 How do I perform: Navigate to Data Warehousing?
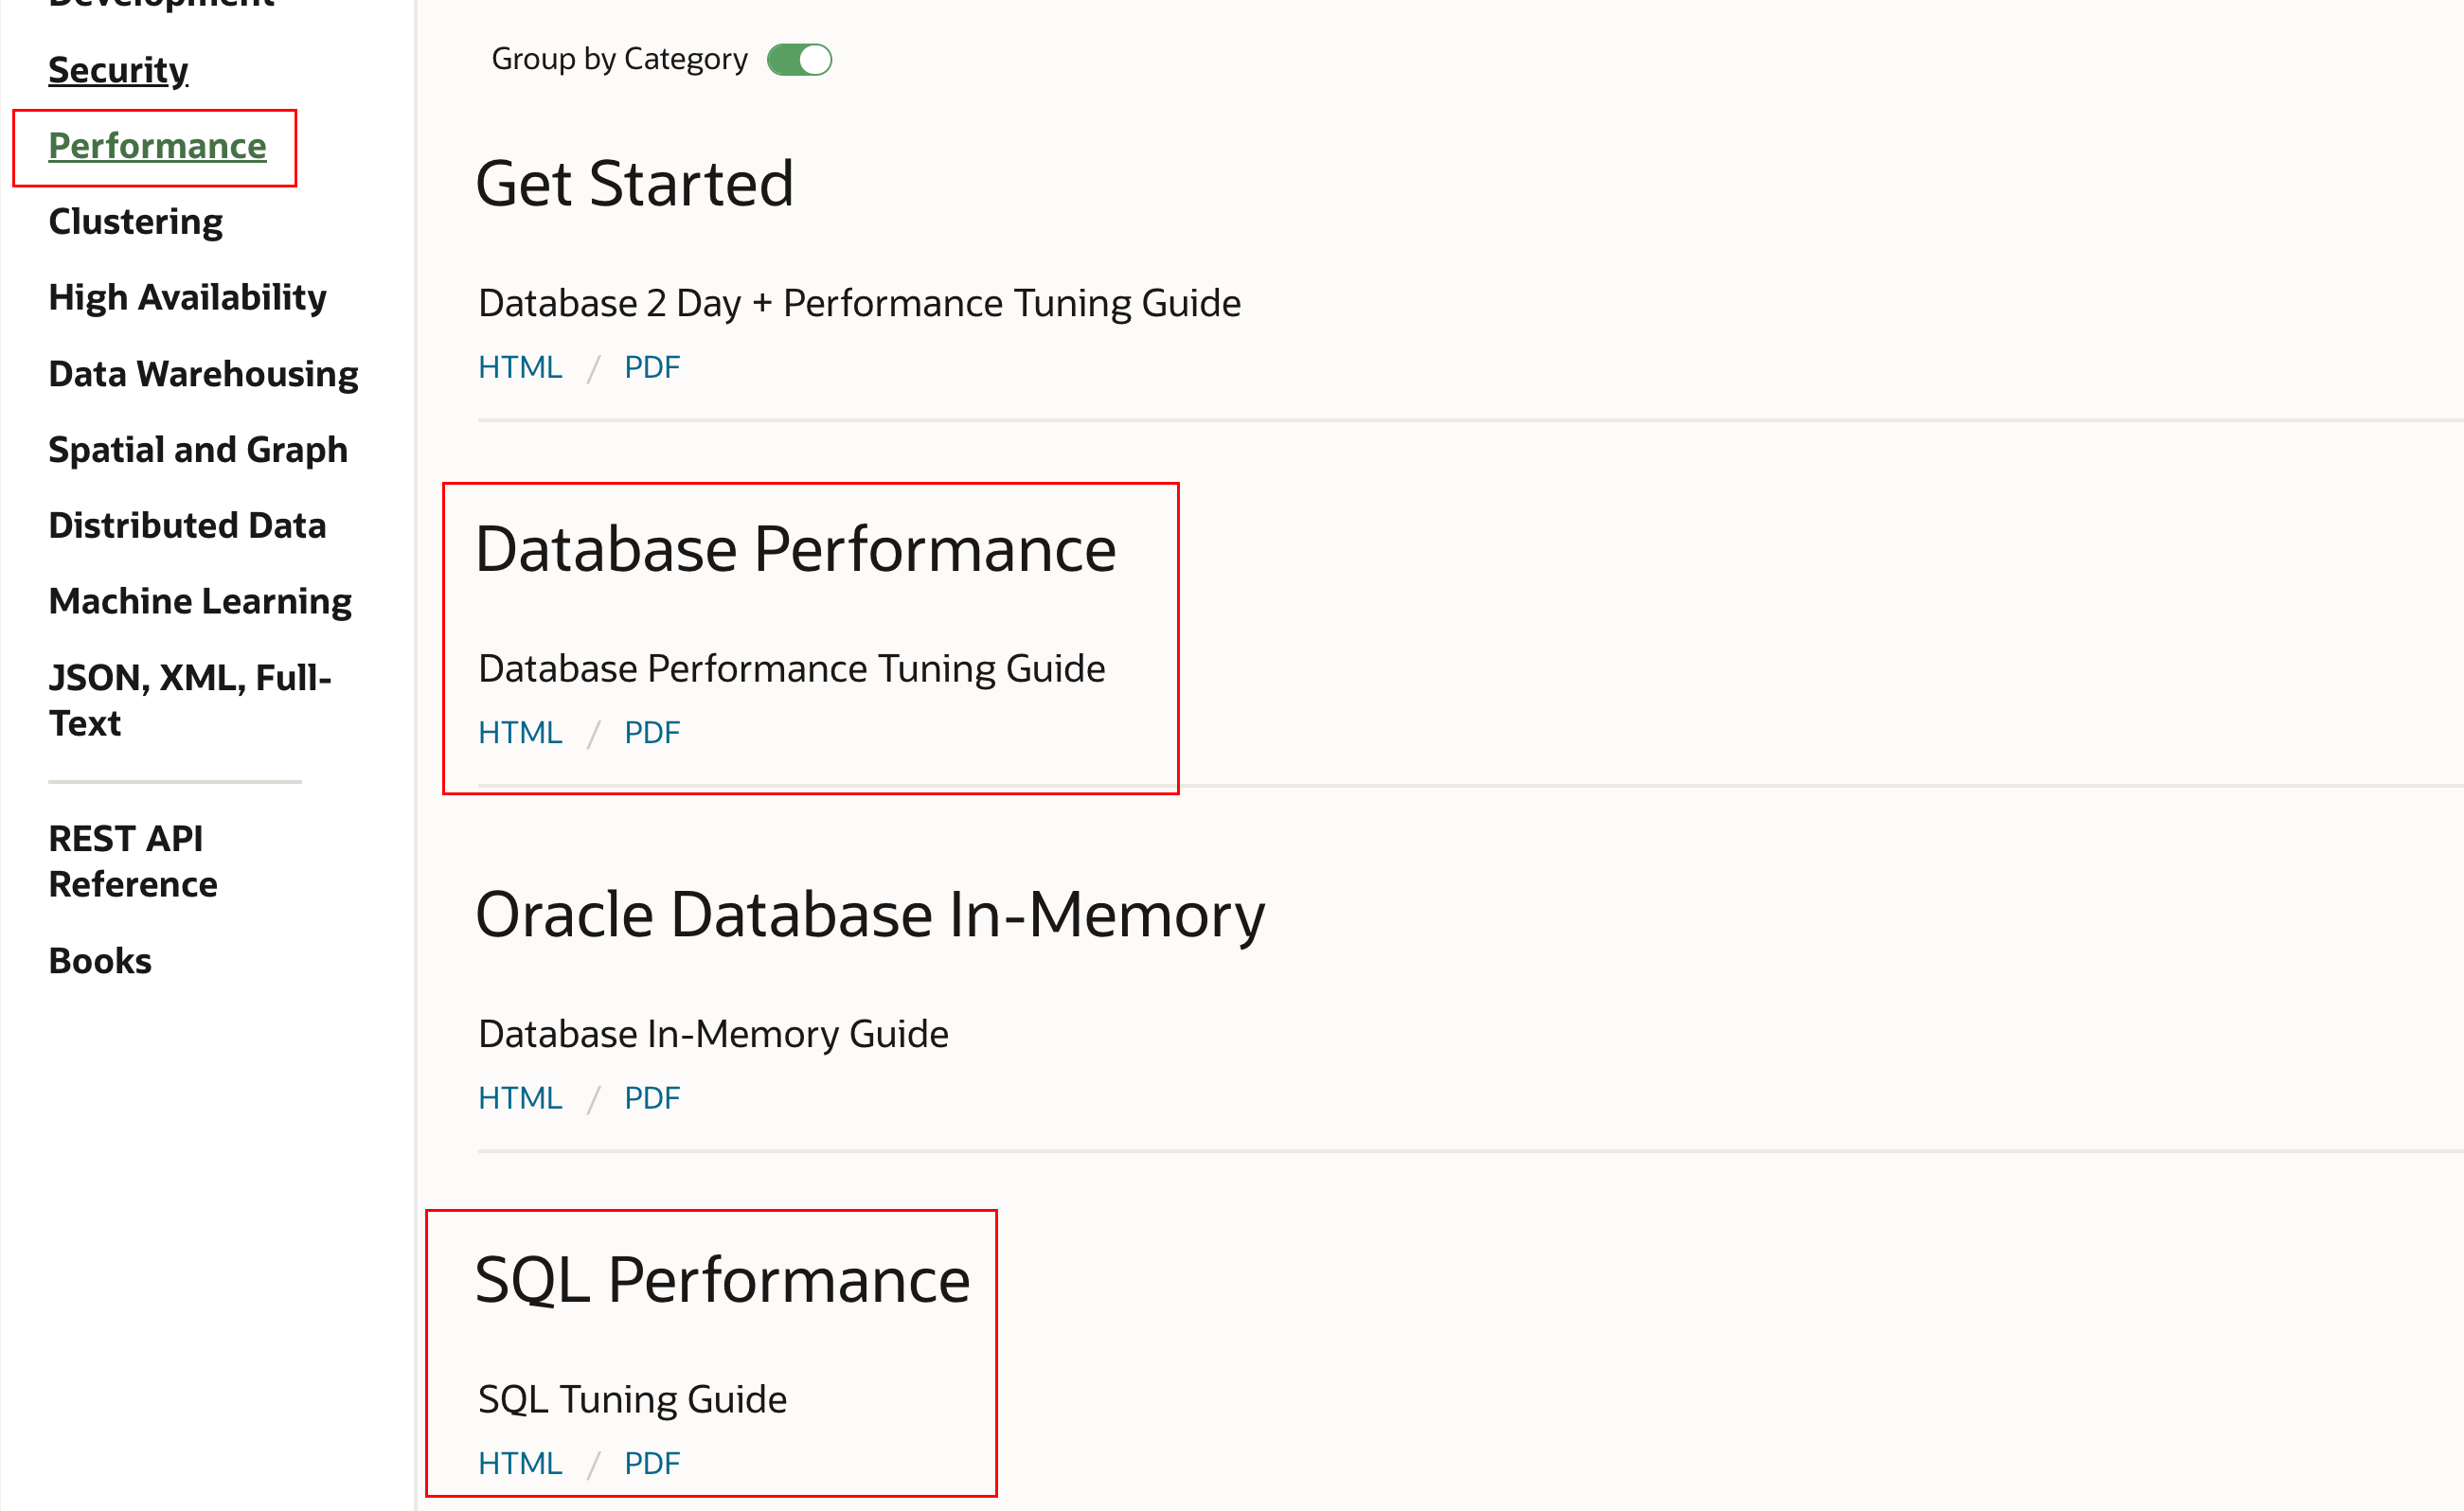pyautogui.click(x=203, y=374)
